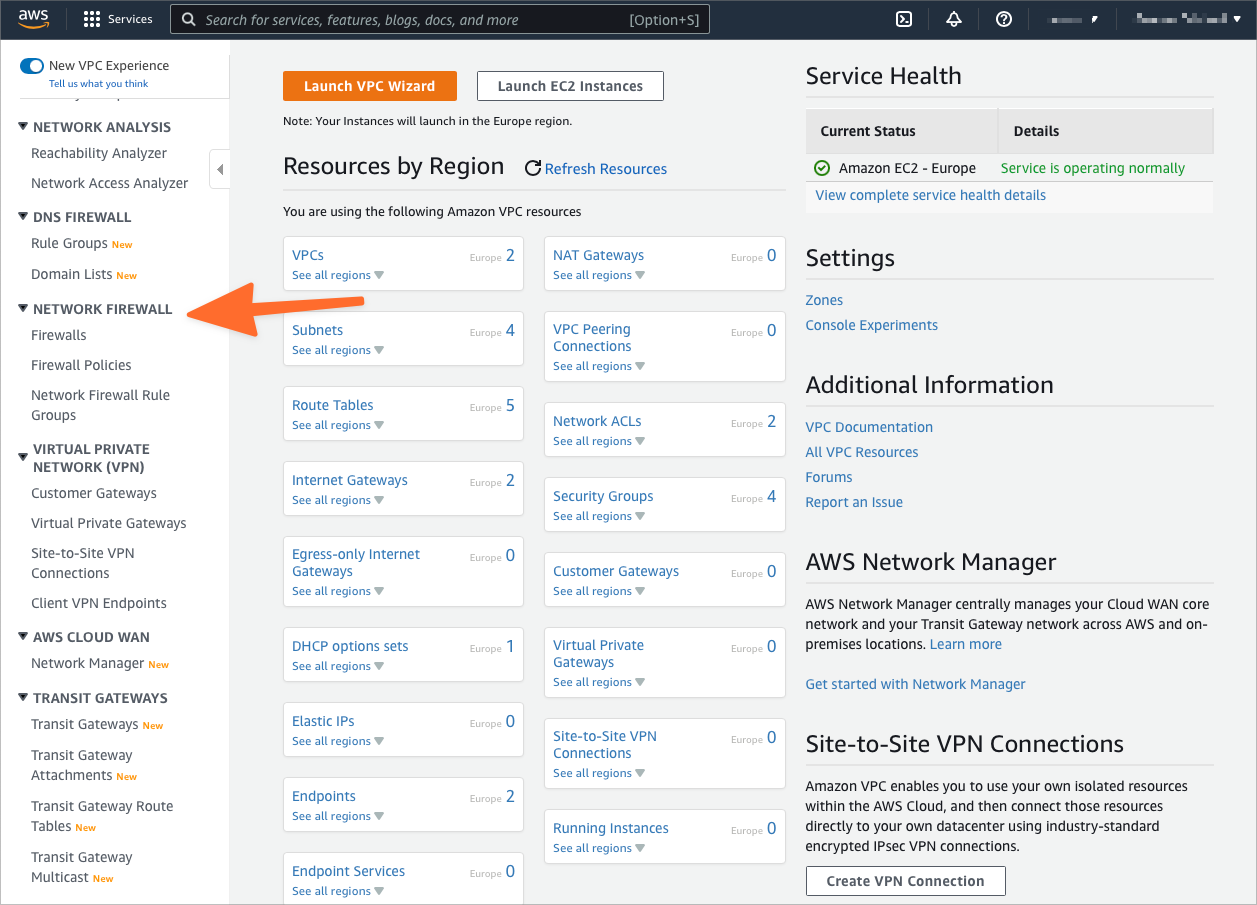
Task: Expand See all regions under Security Groups
Action: click(x=599, y=516)
